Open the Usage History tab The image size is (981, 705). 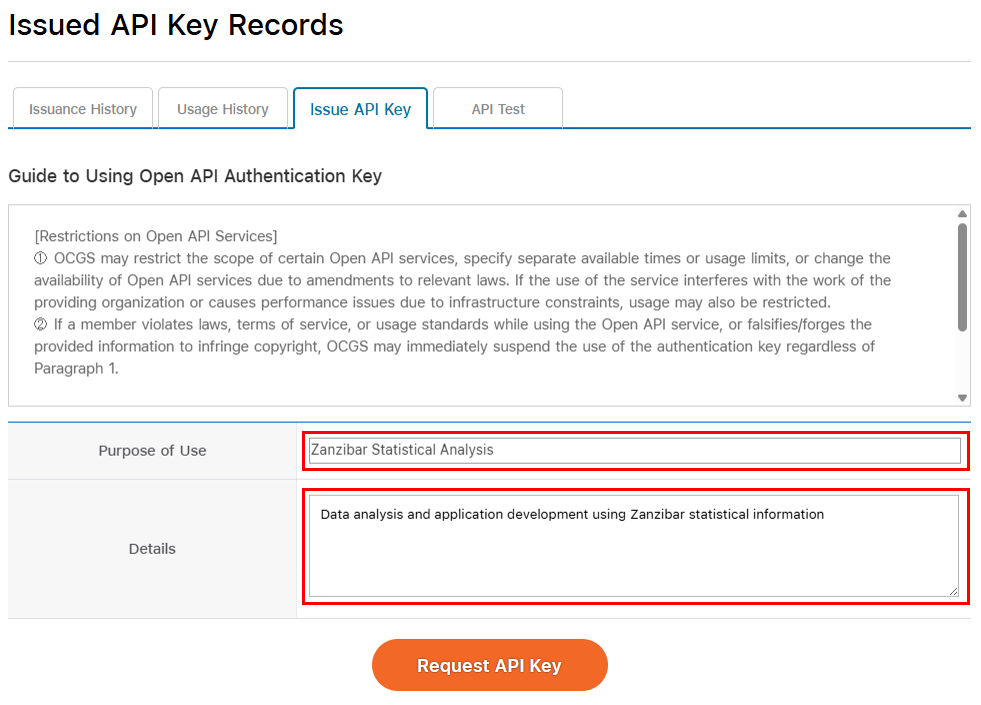(223, 108)
